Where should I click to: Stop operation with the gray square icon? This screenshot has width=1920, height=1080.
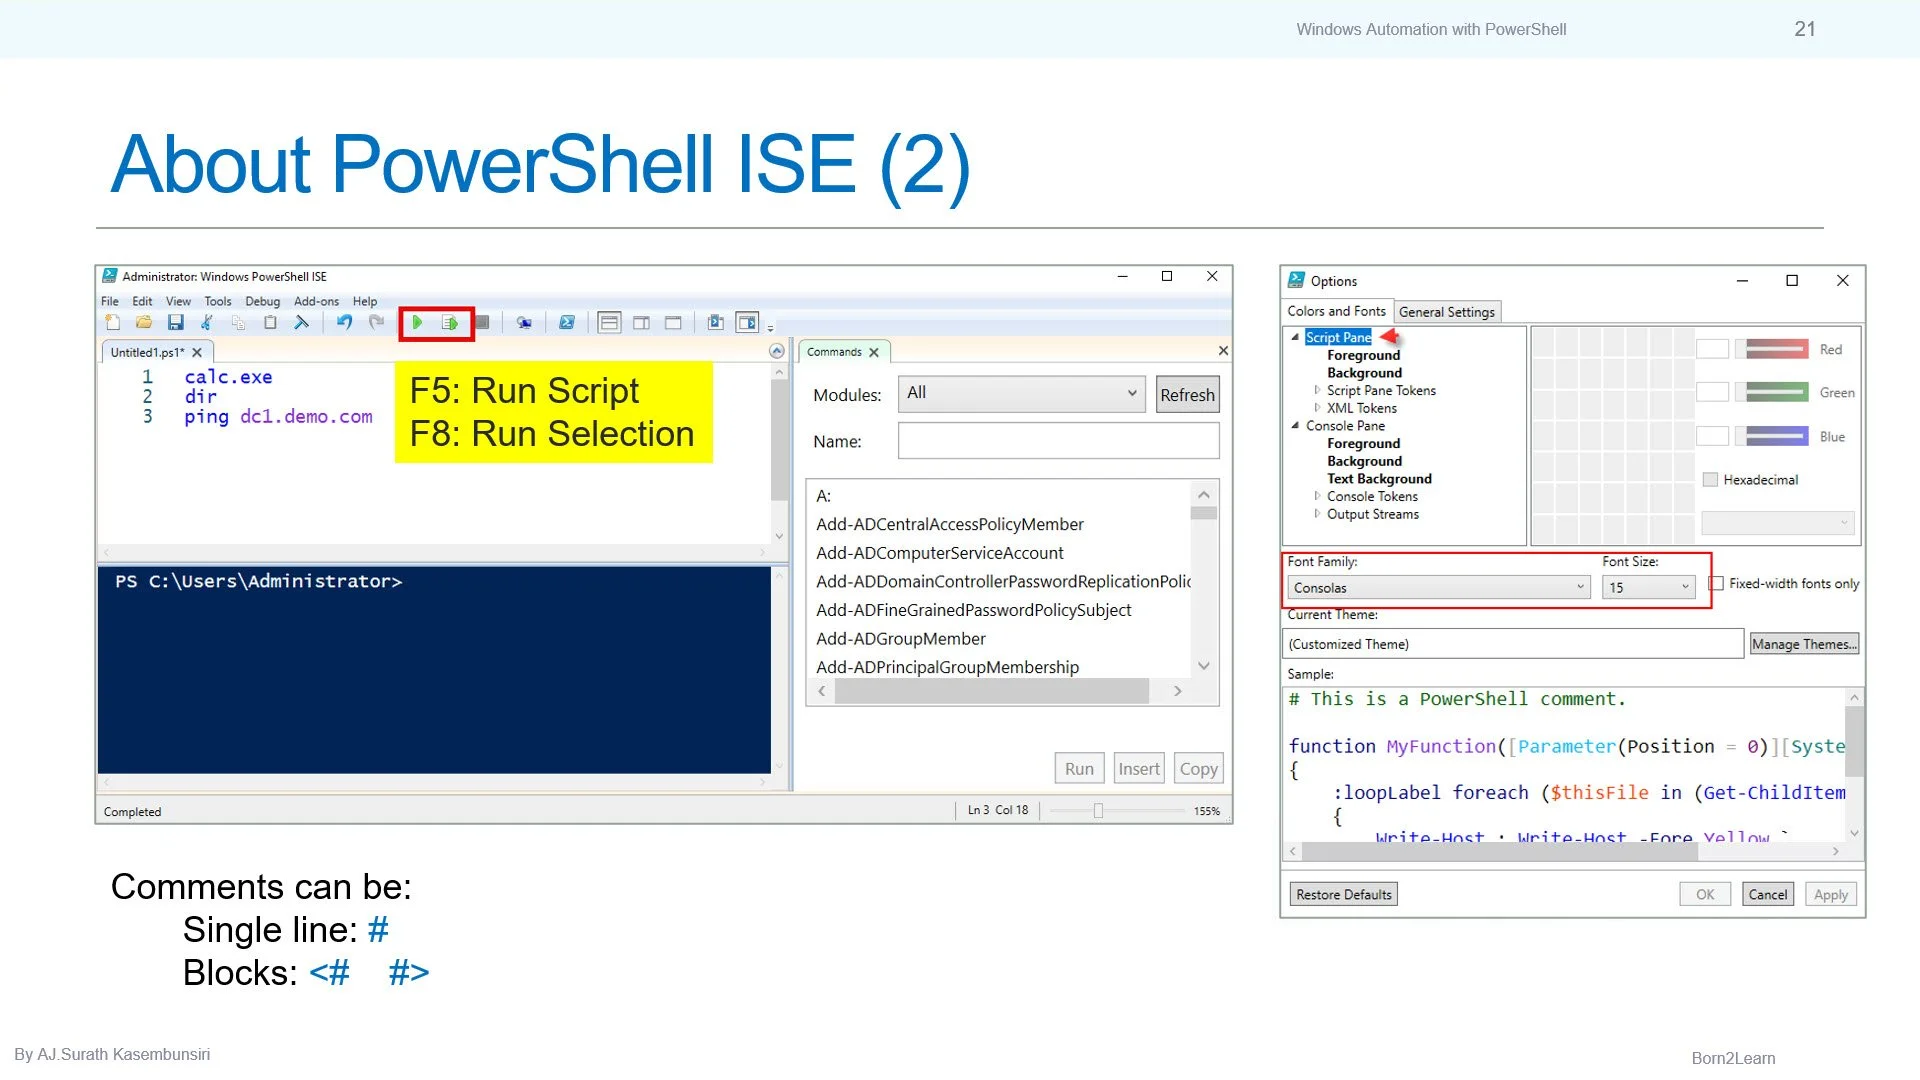tap(482, 322)
